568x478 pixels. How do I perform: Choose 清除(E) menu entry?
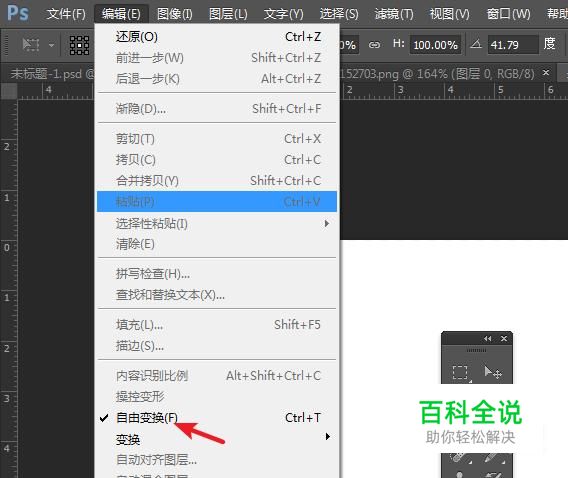tap(217, 244)
